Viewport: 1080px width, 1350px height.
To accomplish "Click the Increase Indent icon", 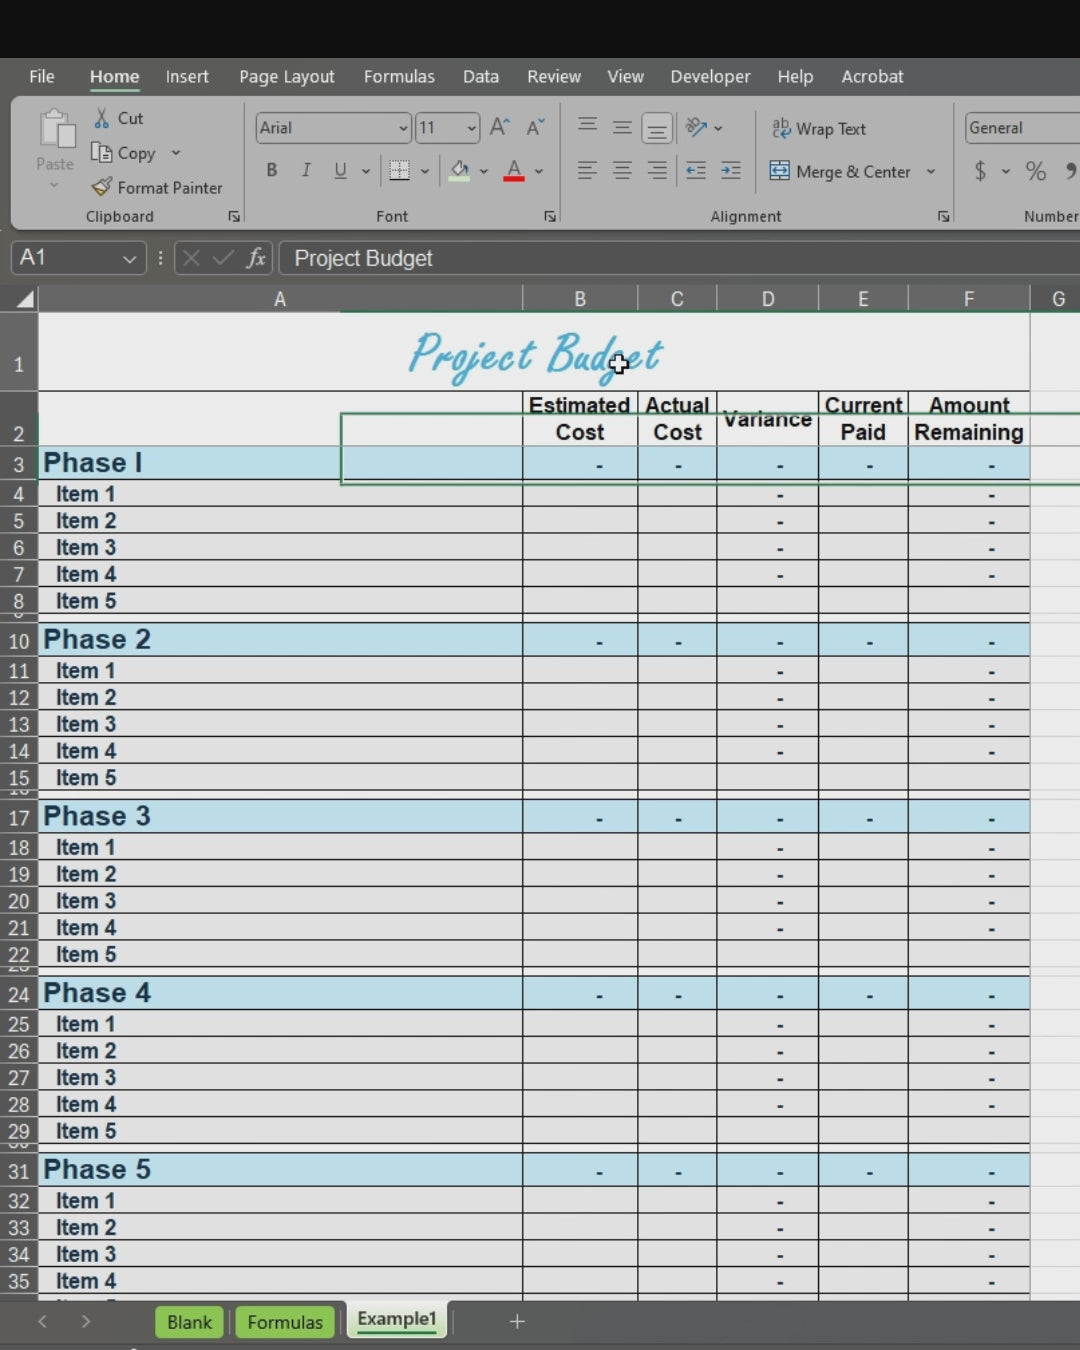I will (x=731, y=171).
